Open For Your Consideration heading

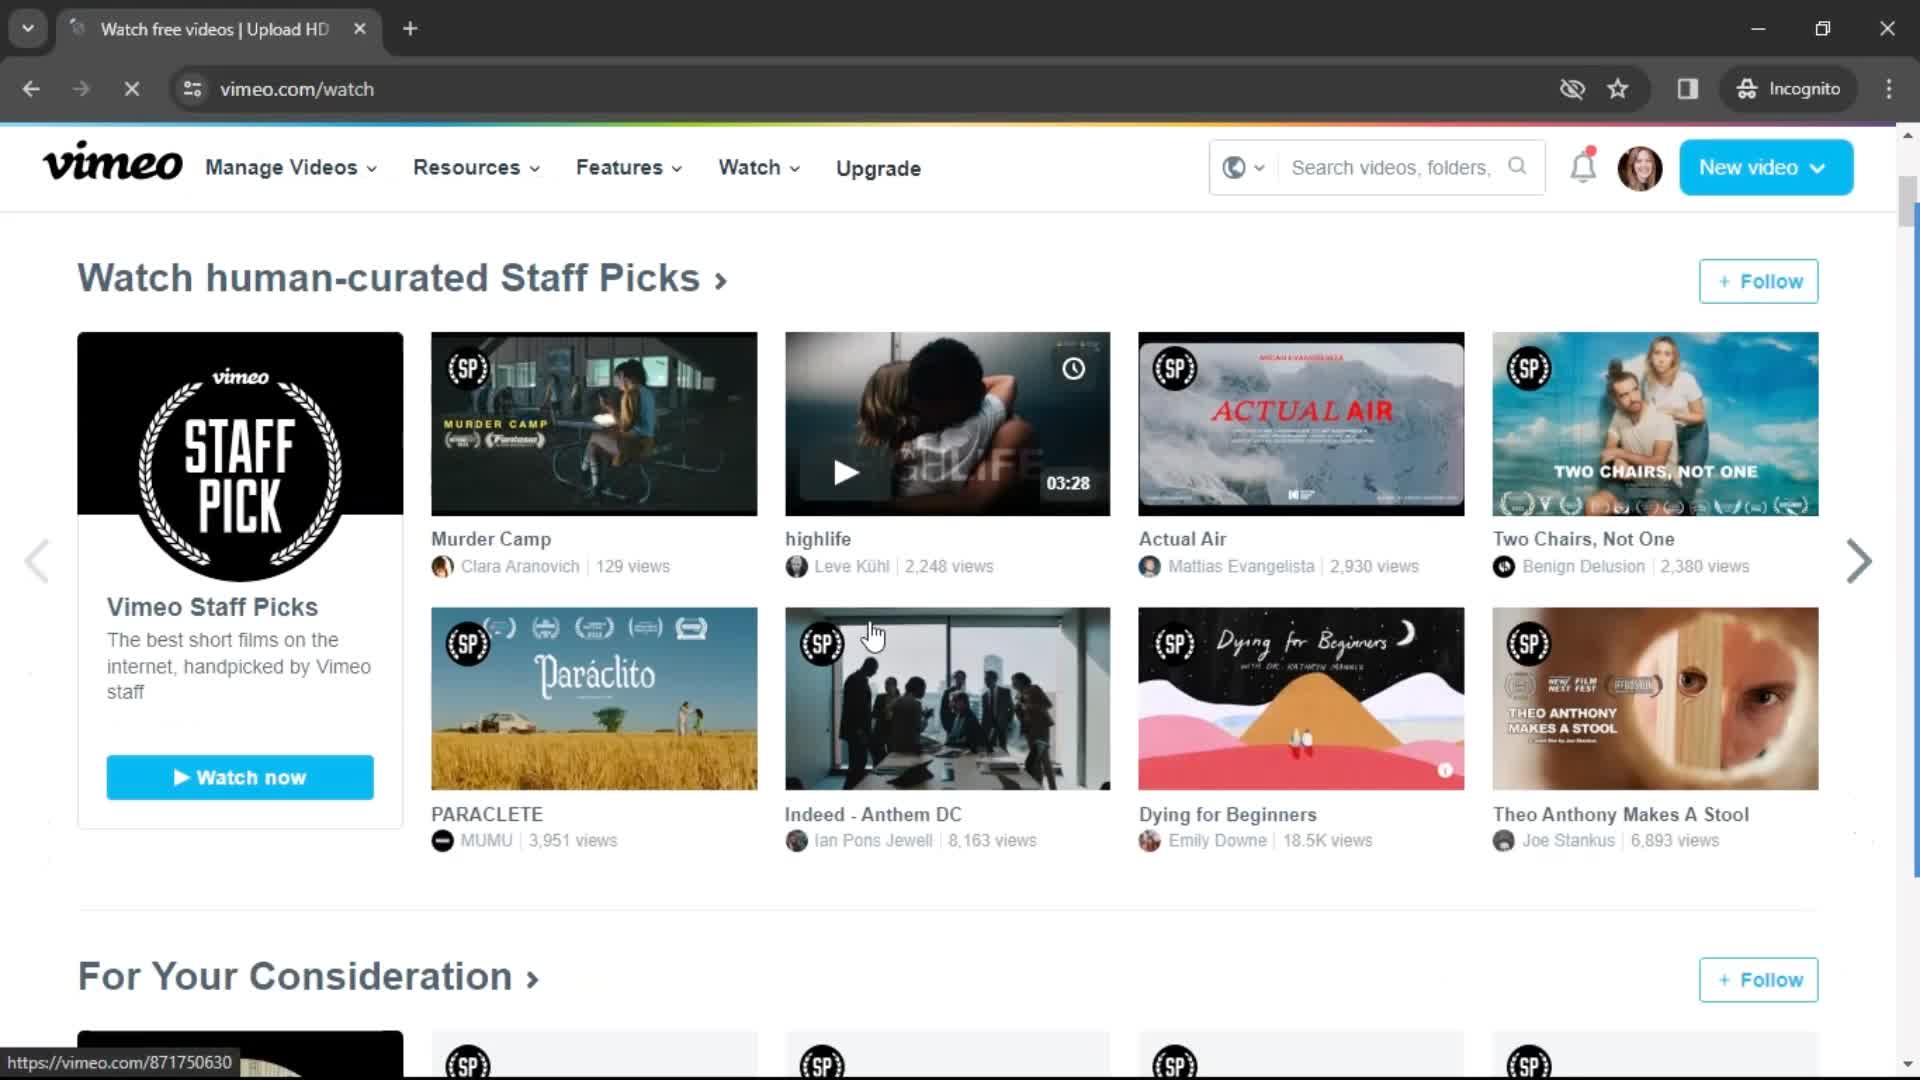coord(308,977)
